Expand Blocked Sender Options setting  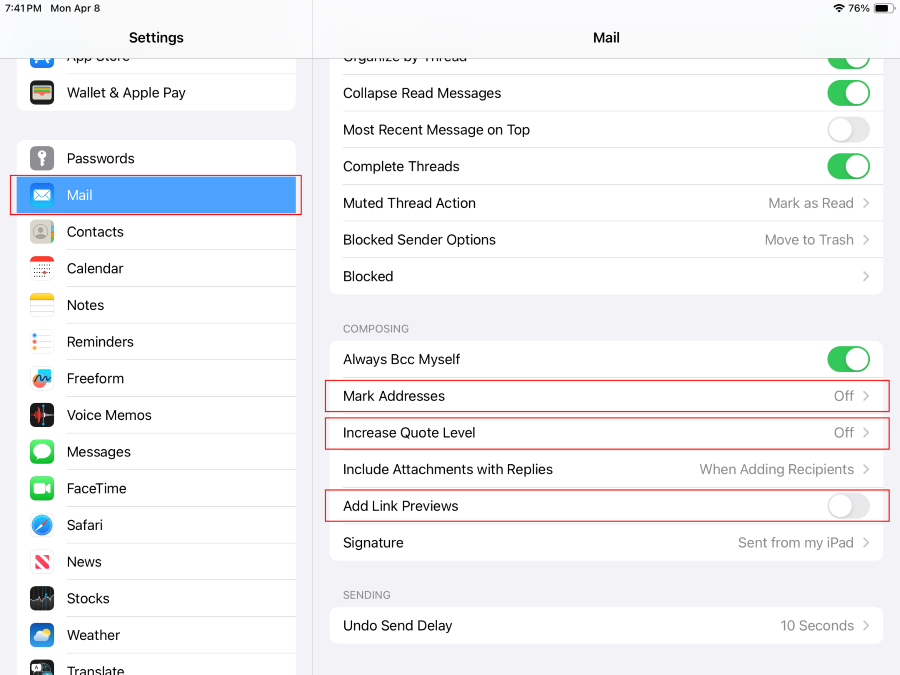(x=606, y=240)
